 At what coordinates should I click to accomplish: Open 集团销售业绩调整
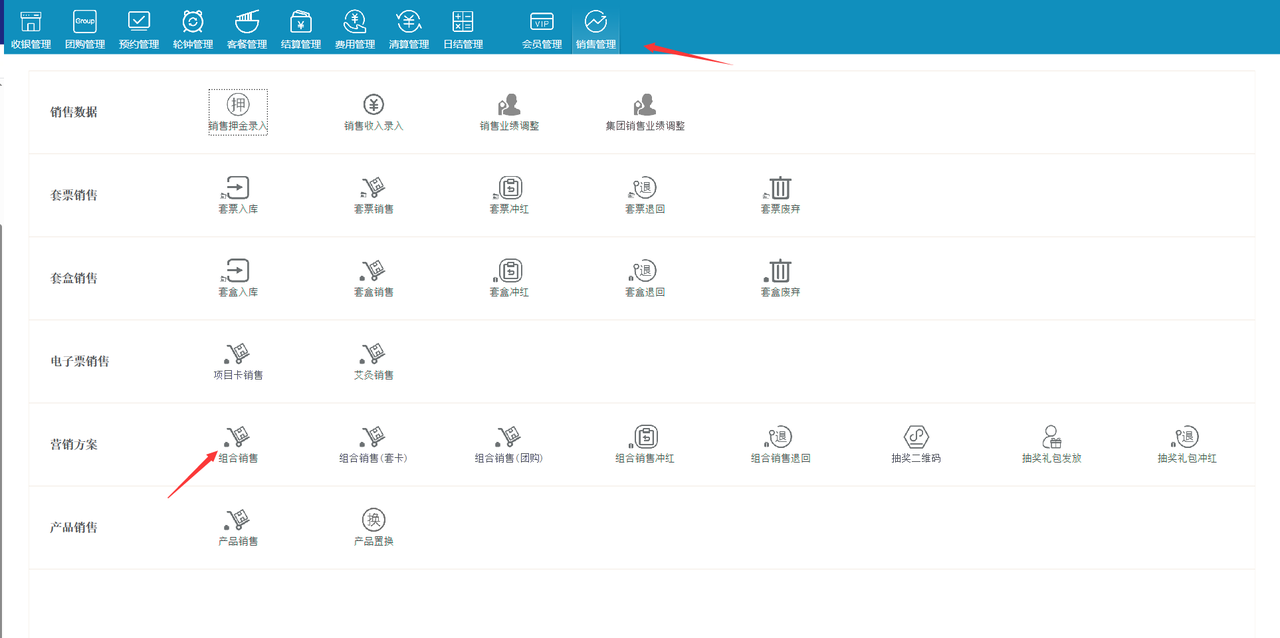pyautogui.click(x=645, y=105)
